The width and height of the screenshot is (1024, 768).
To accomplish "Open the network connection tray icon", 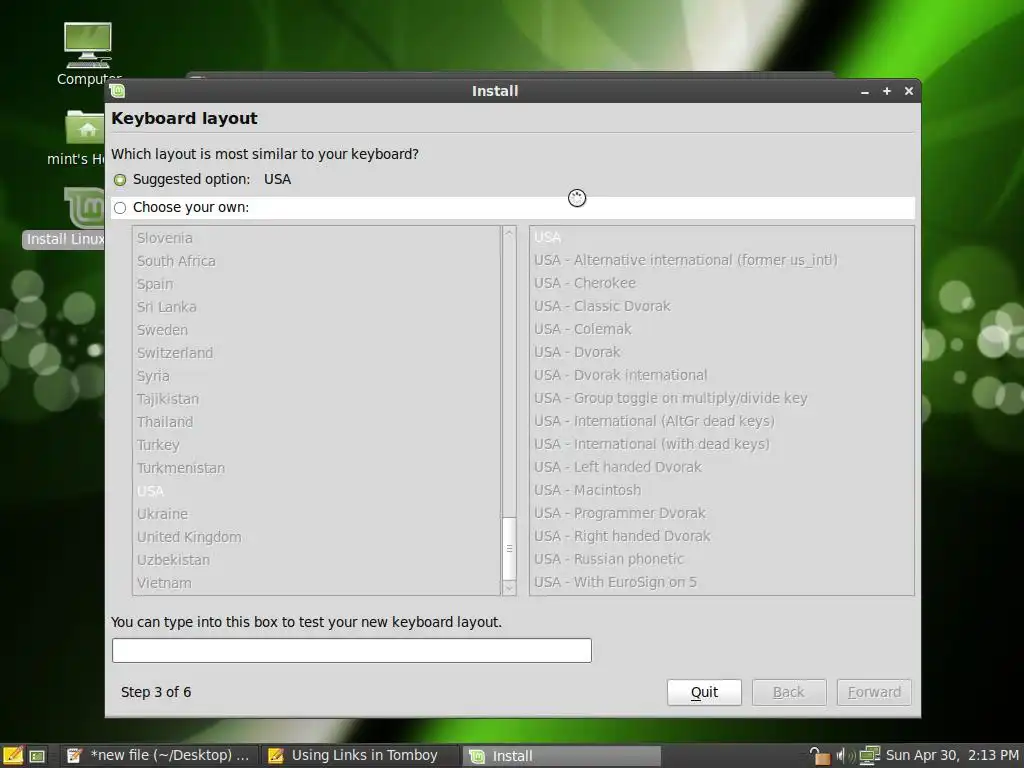I will tap(869, 756).
